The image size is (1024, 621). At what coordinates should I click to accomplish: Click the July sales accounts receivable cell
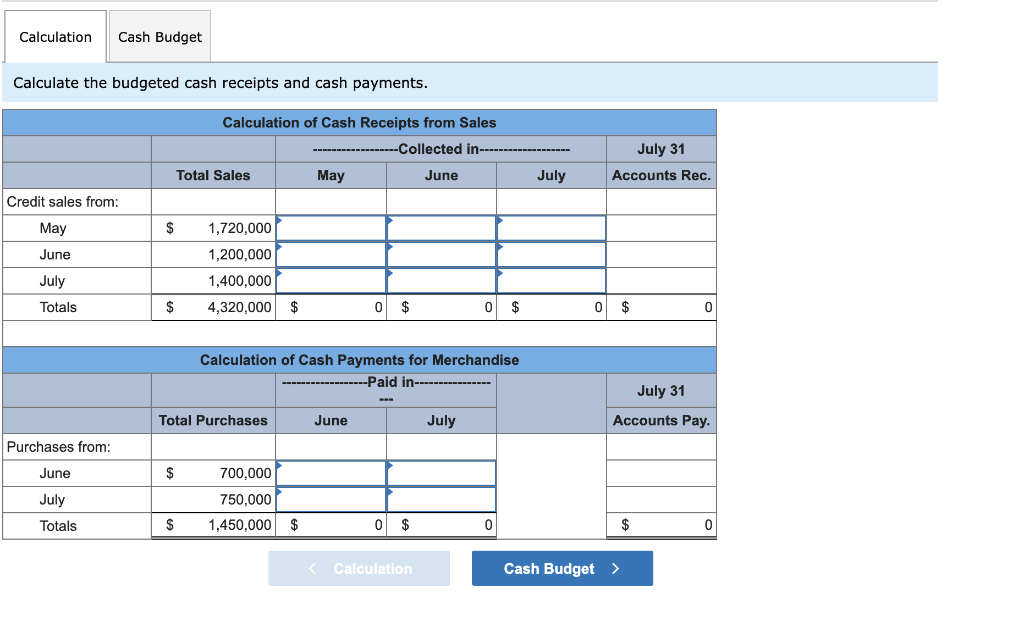[x=661, y=281]
